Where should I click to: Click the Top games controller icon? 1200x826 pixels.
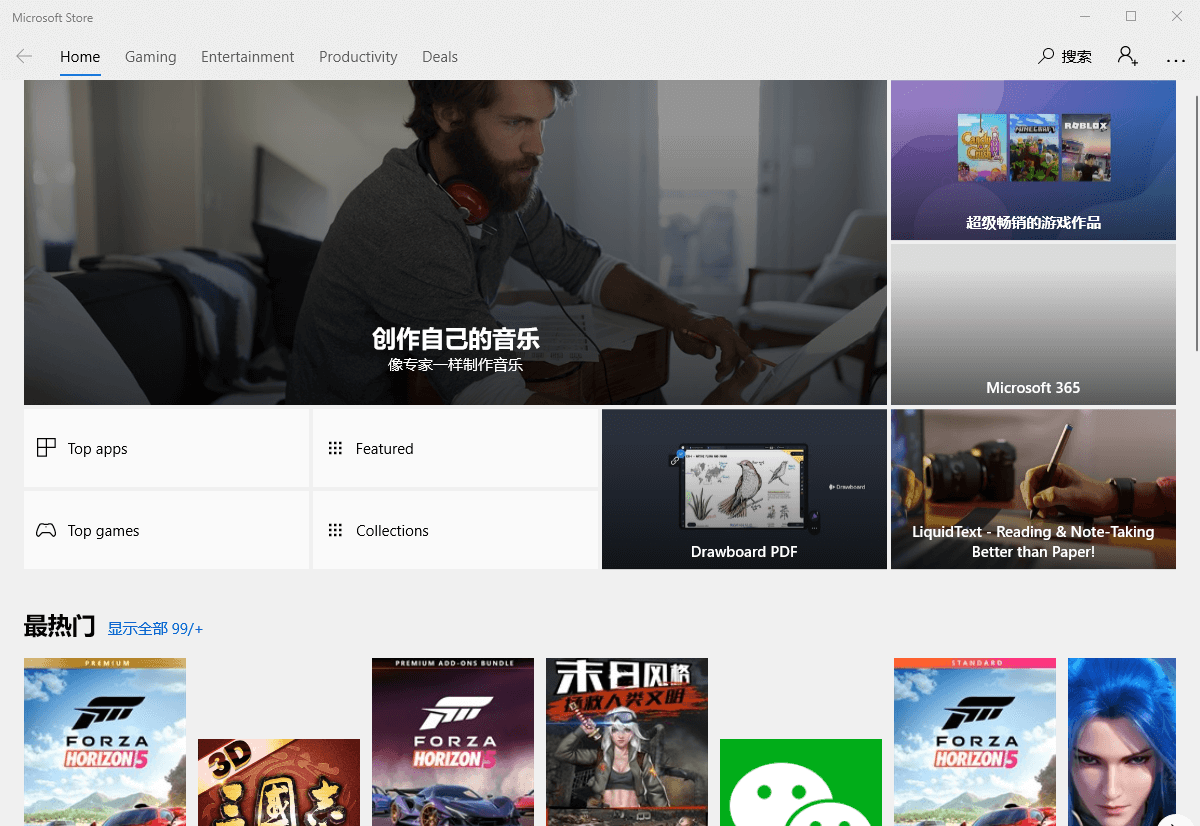(46, 531)
